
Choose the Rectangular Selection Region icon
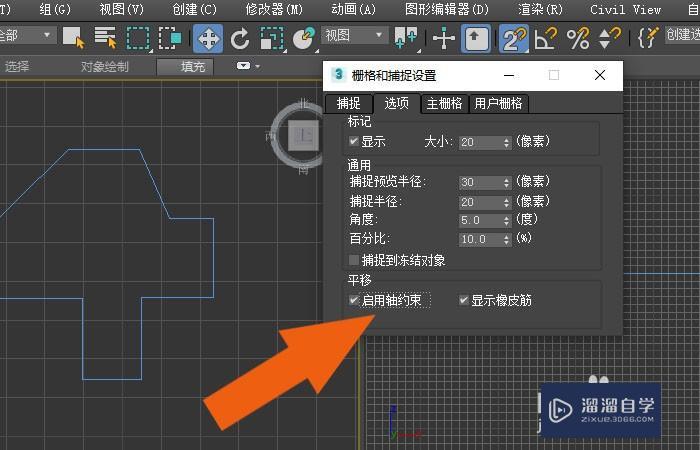pyautogui.click(x=138, y=38)
